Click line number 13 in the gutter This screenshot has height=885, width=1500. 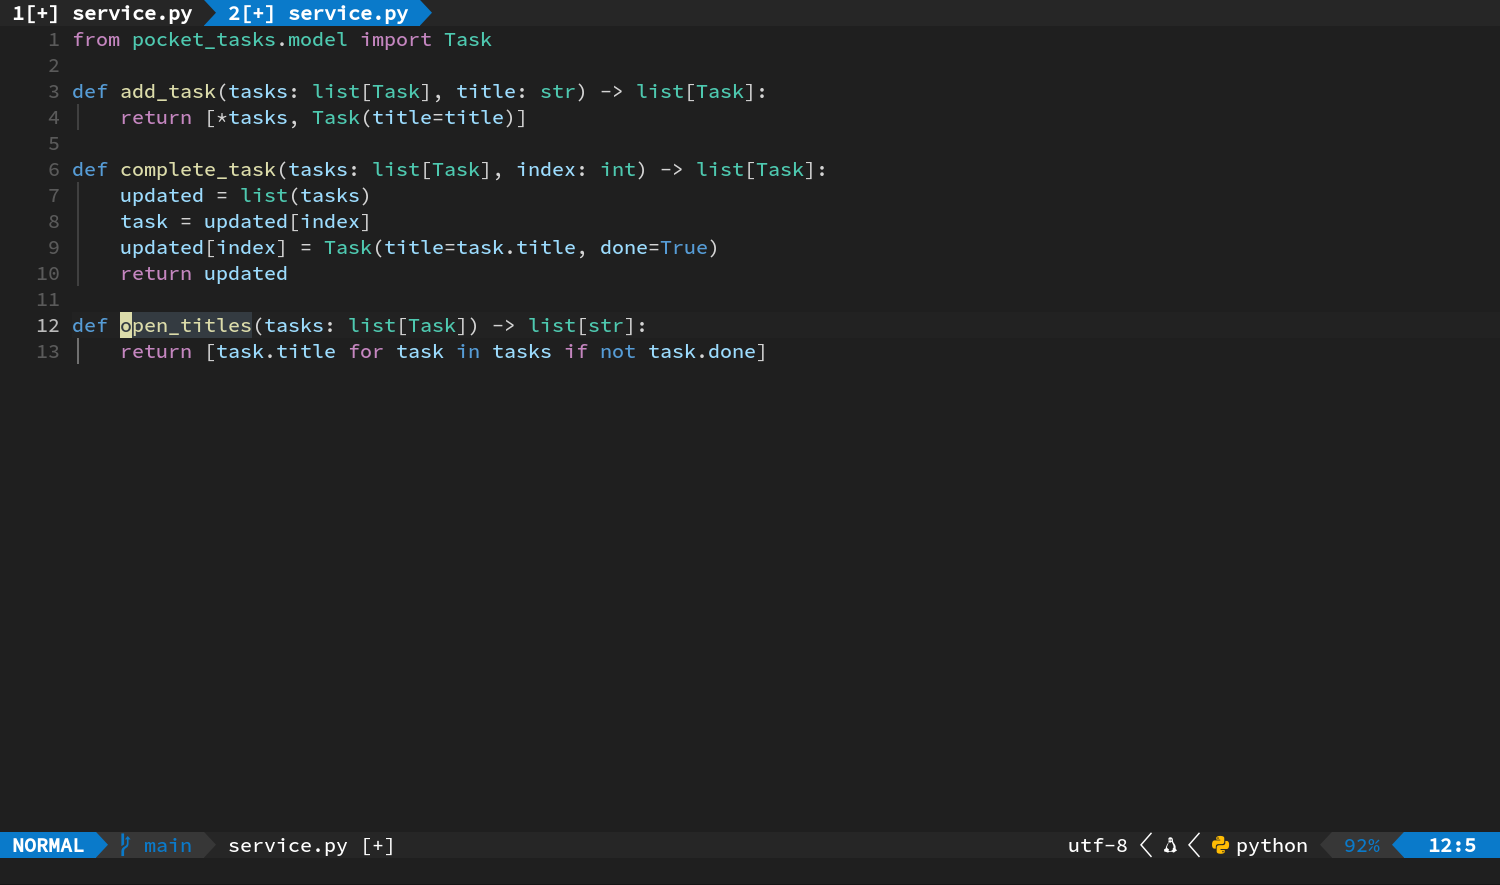pos(48,351)
